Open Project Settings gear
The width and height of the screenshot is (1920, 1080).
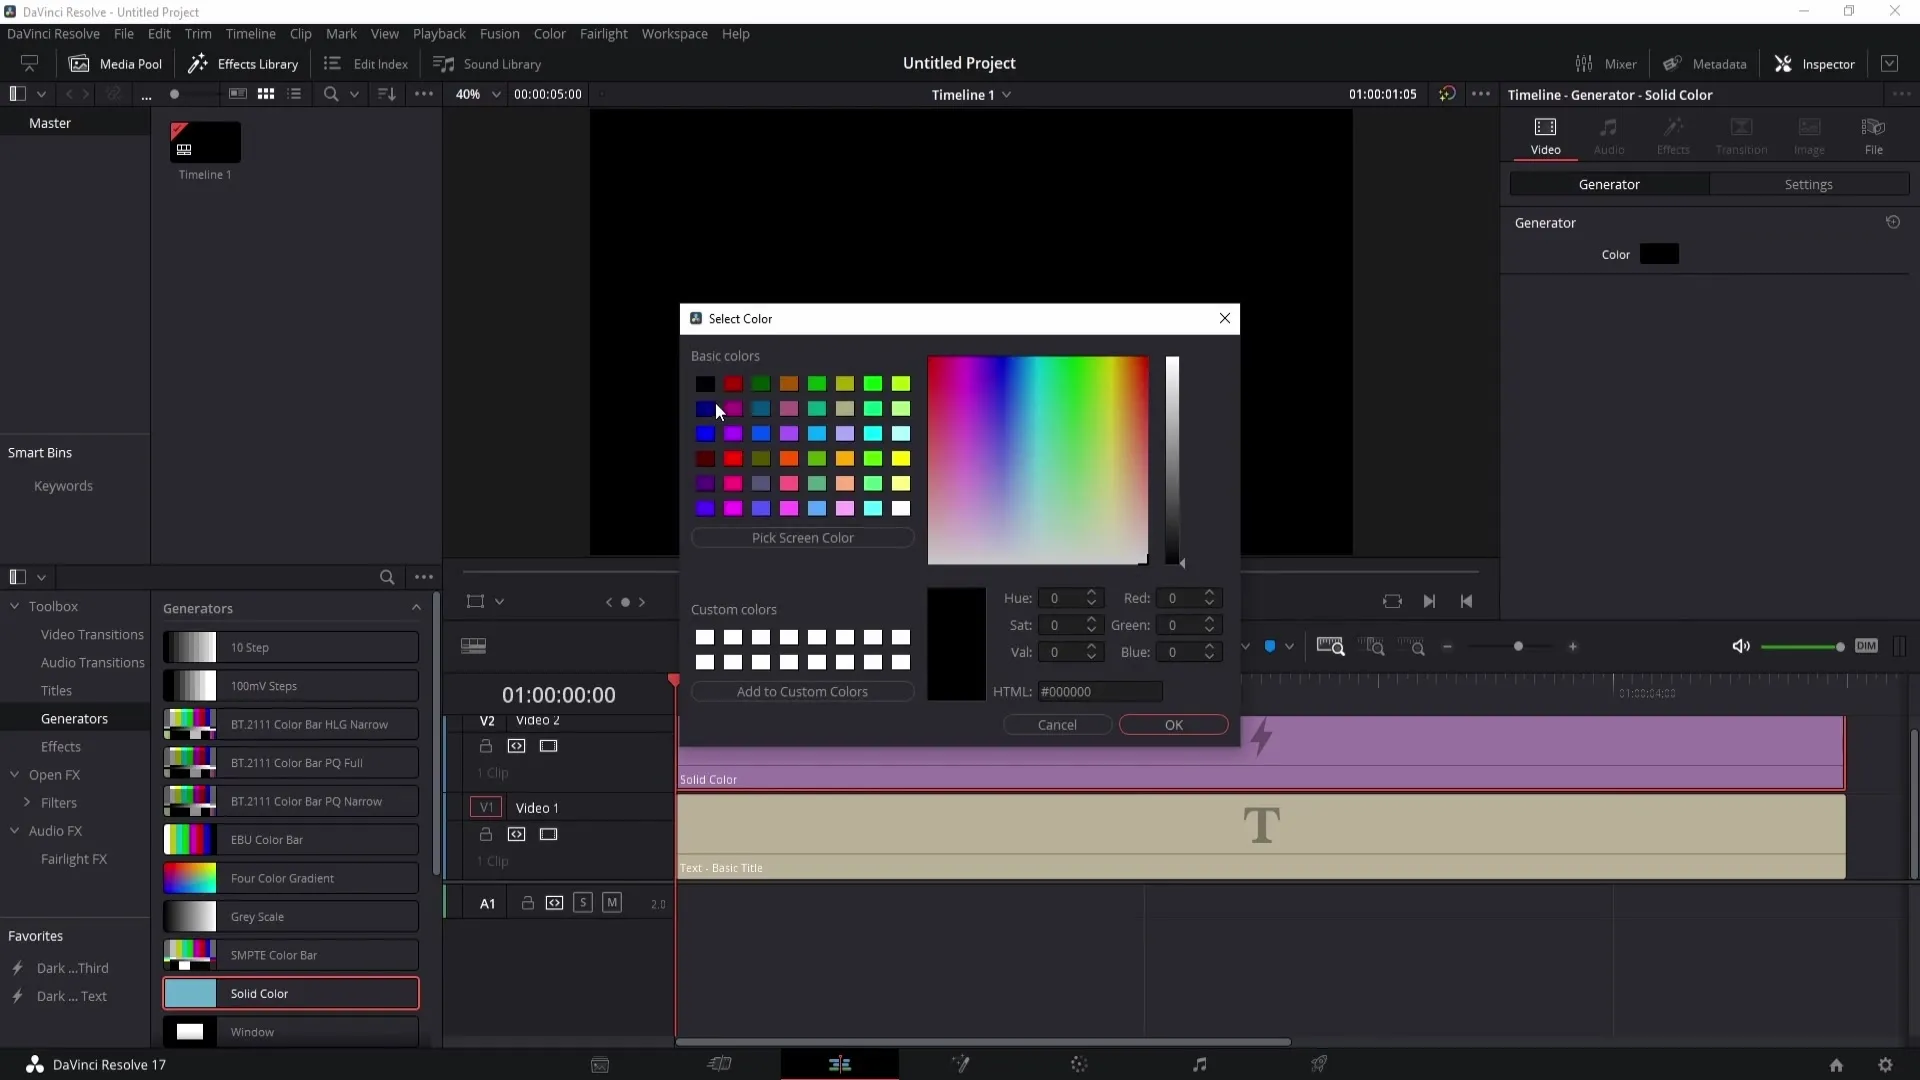click(x=1885, y=1065)
